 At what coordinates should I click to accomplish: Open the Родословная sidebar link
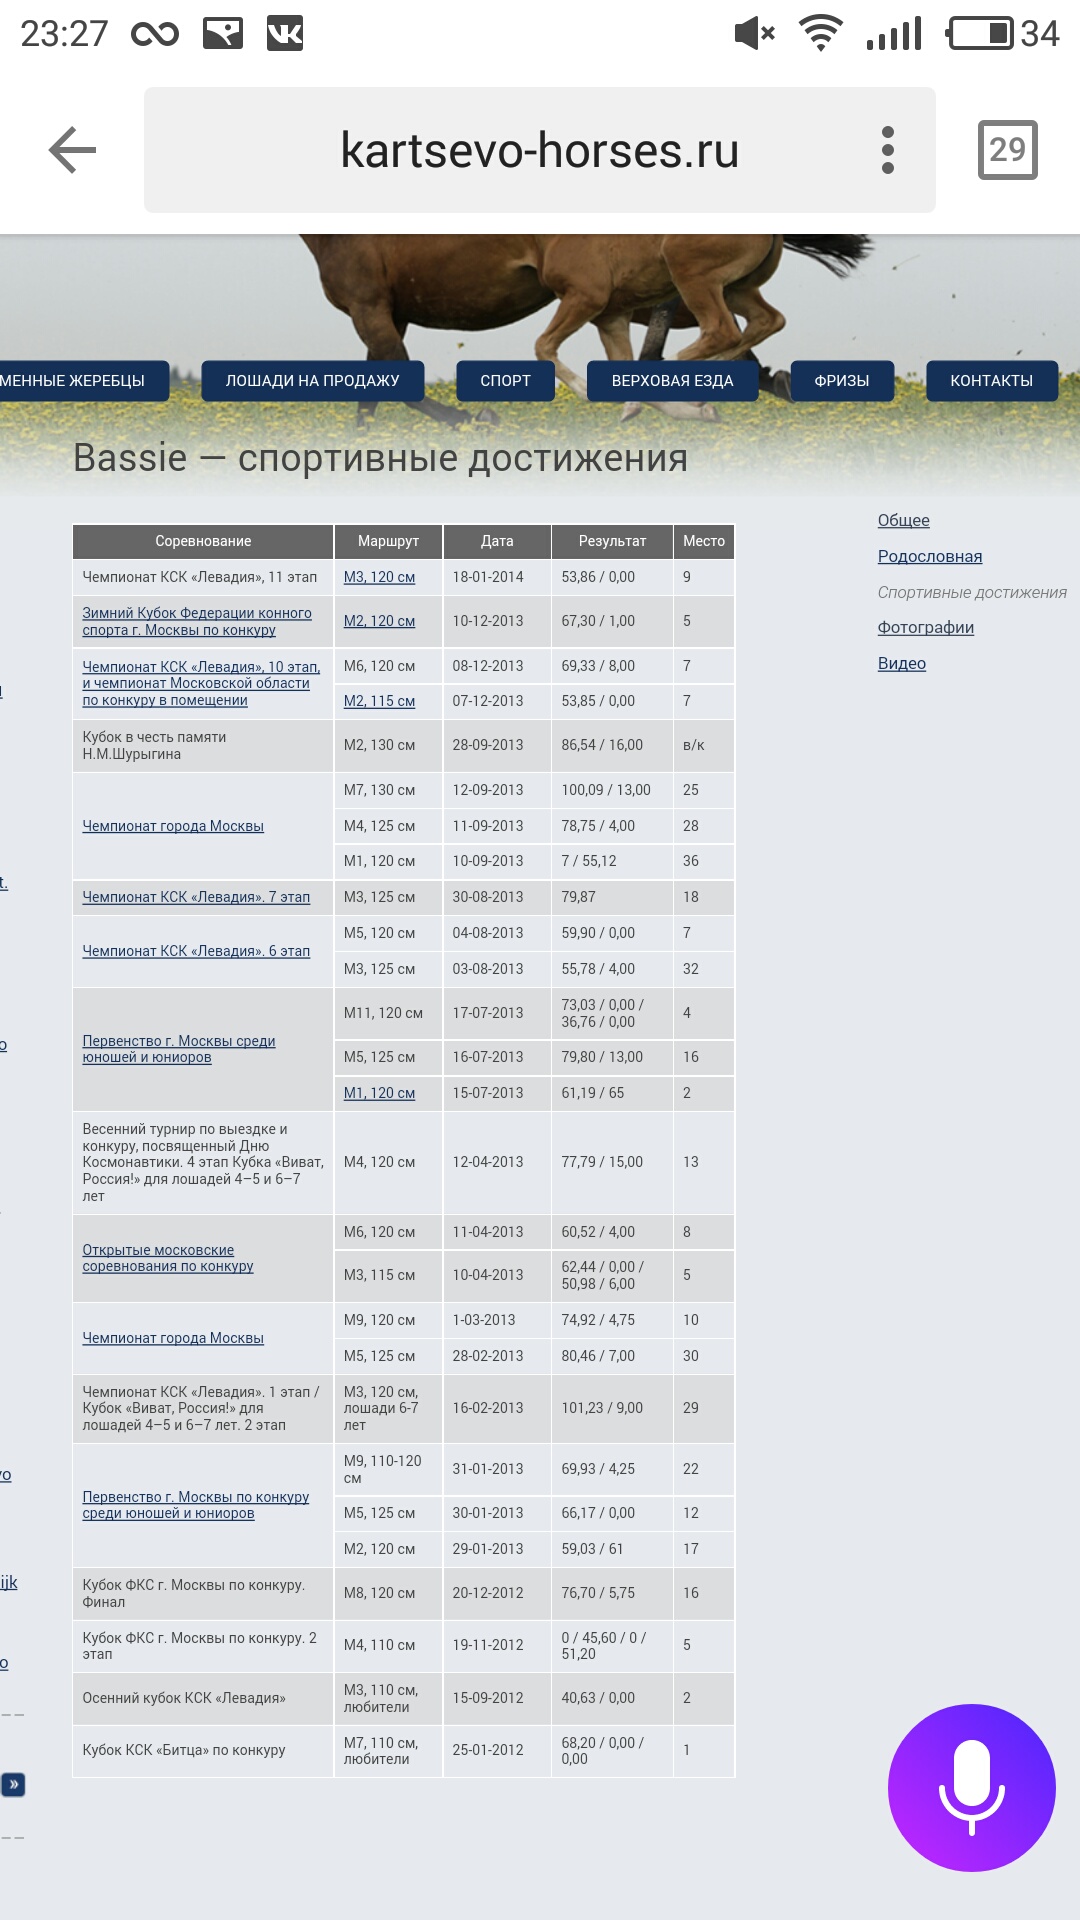click(x=929, y=556)
